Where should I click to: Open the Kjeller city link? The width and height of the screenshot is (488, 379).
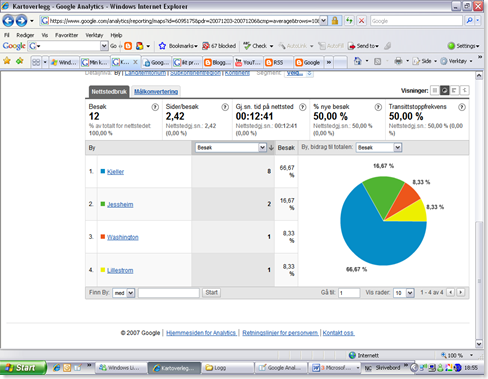tap(115, 172)
